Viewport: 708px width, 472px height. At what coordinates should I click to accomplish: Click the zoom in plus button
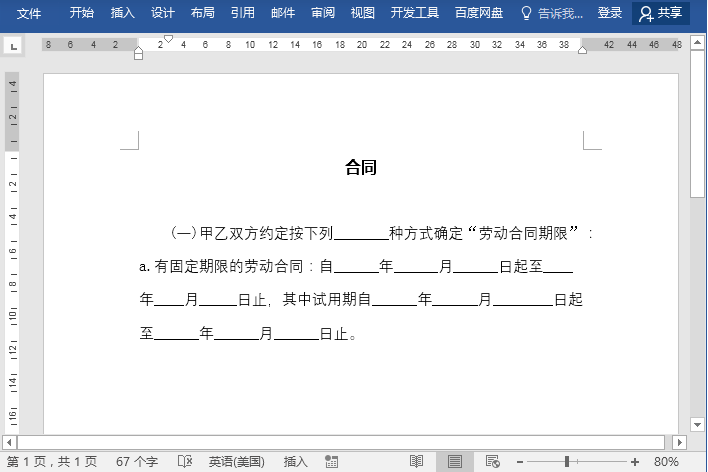tap(635, 462)
